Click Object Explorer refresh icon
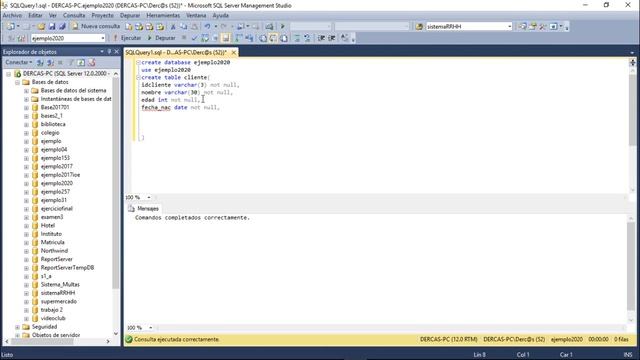The width and height of the screenshot is (640, 360). [81, 62]
